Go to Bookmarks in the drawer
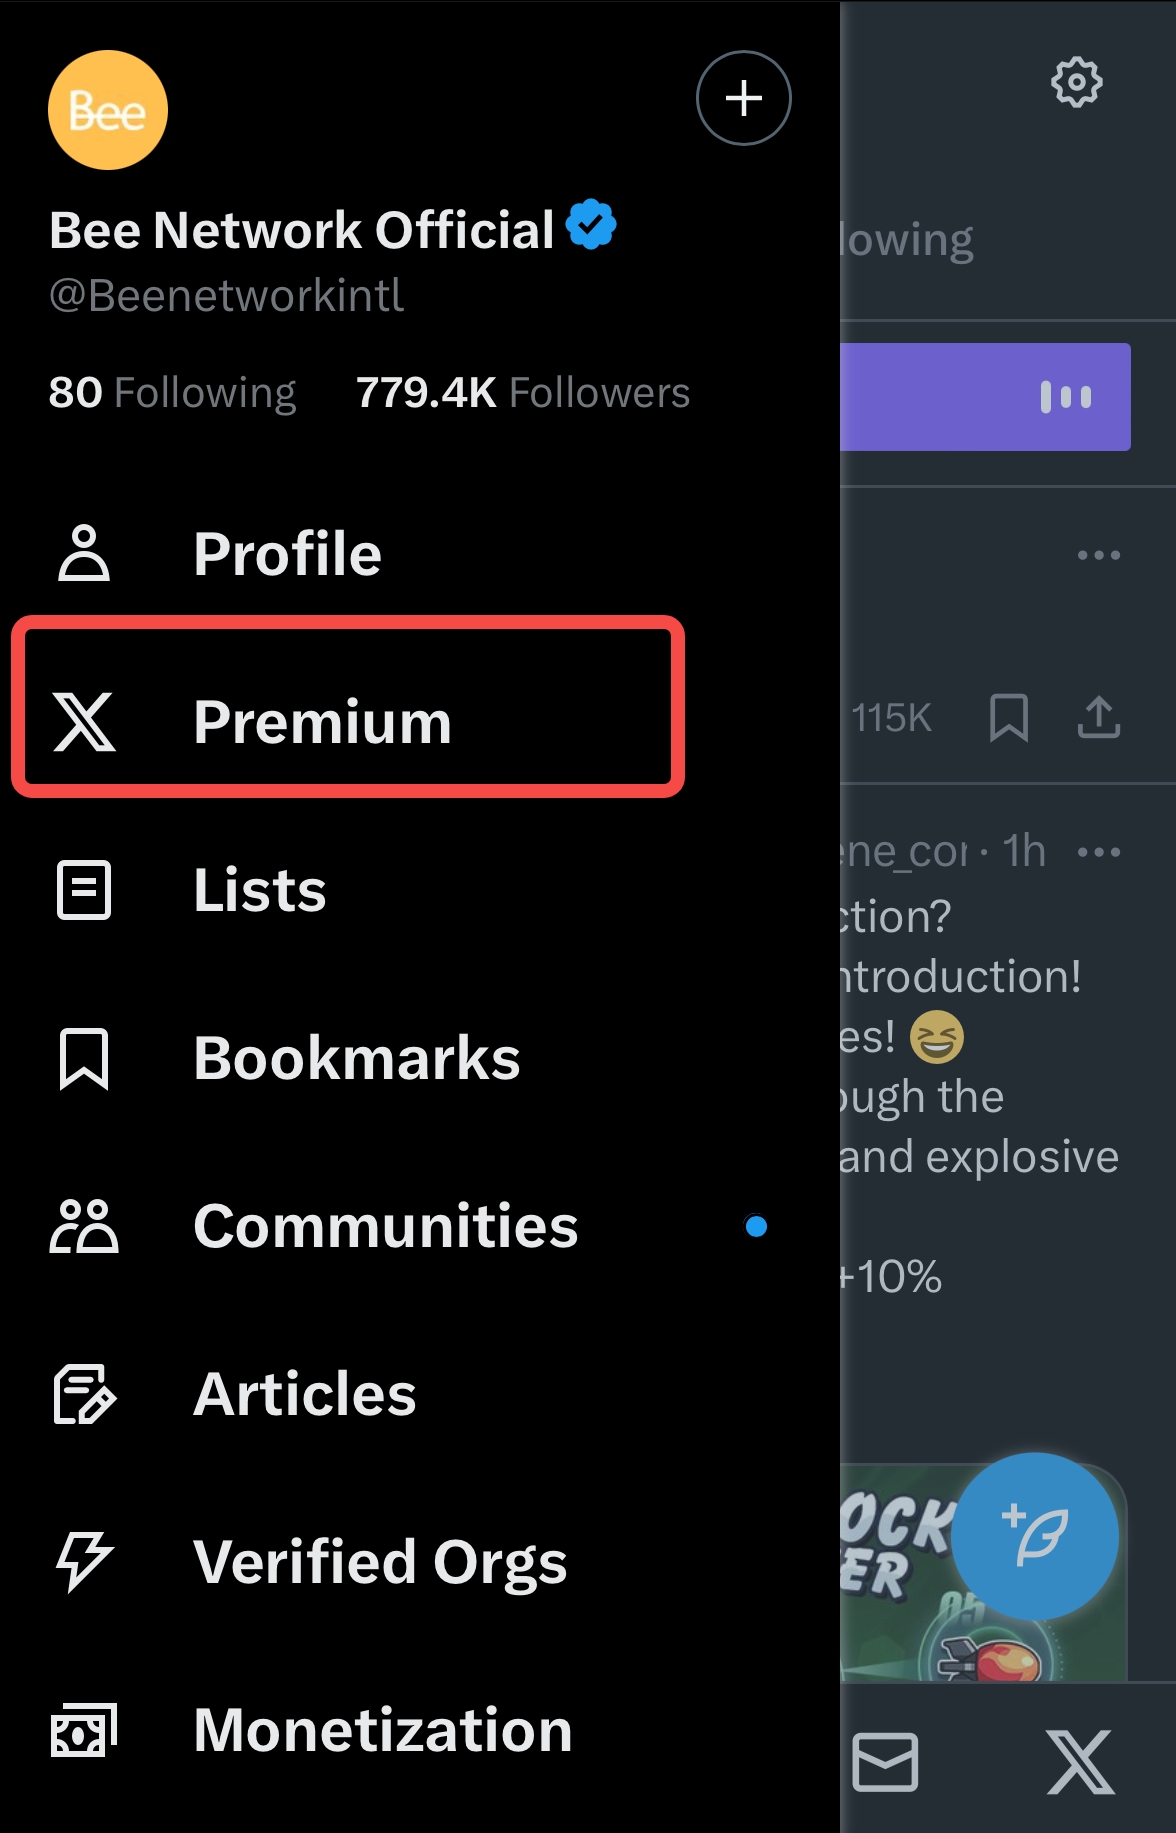 point(356,1058)
